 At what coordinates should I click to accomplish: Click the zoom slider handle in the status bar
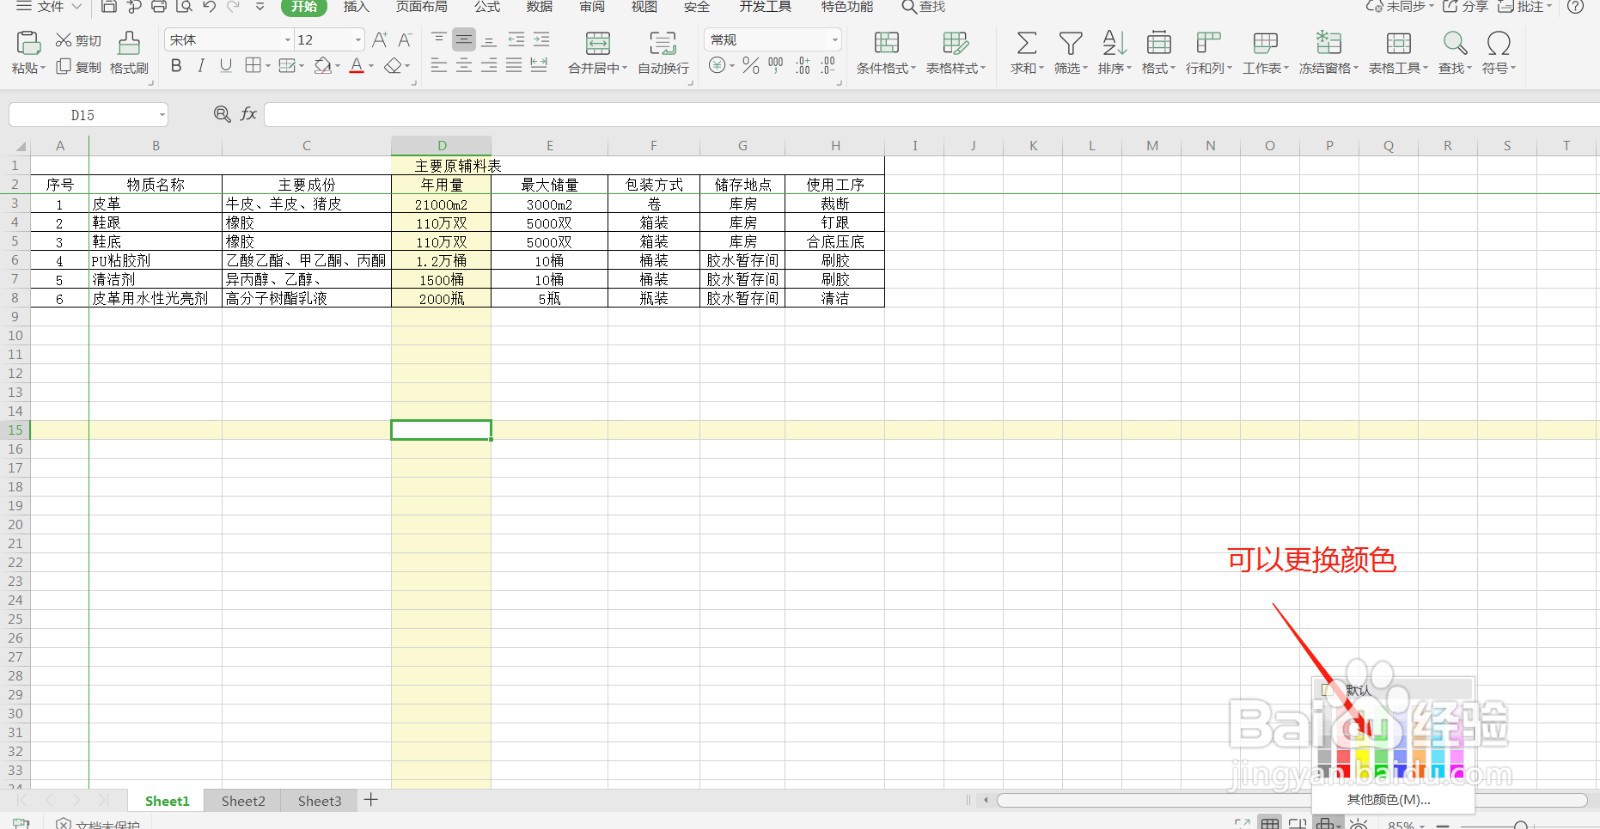point(1521,825)
